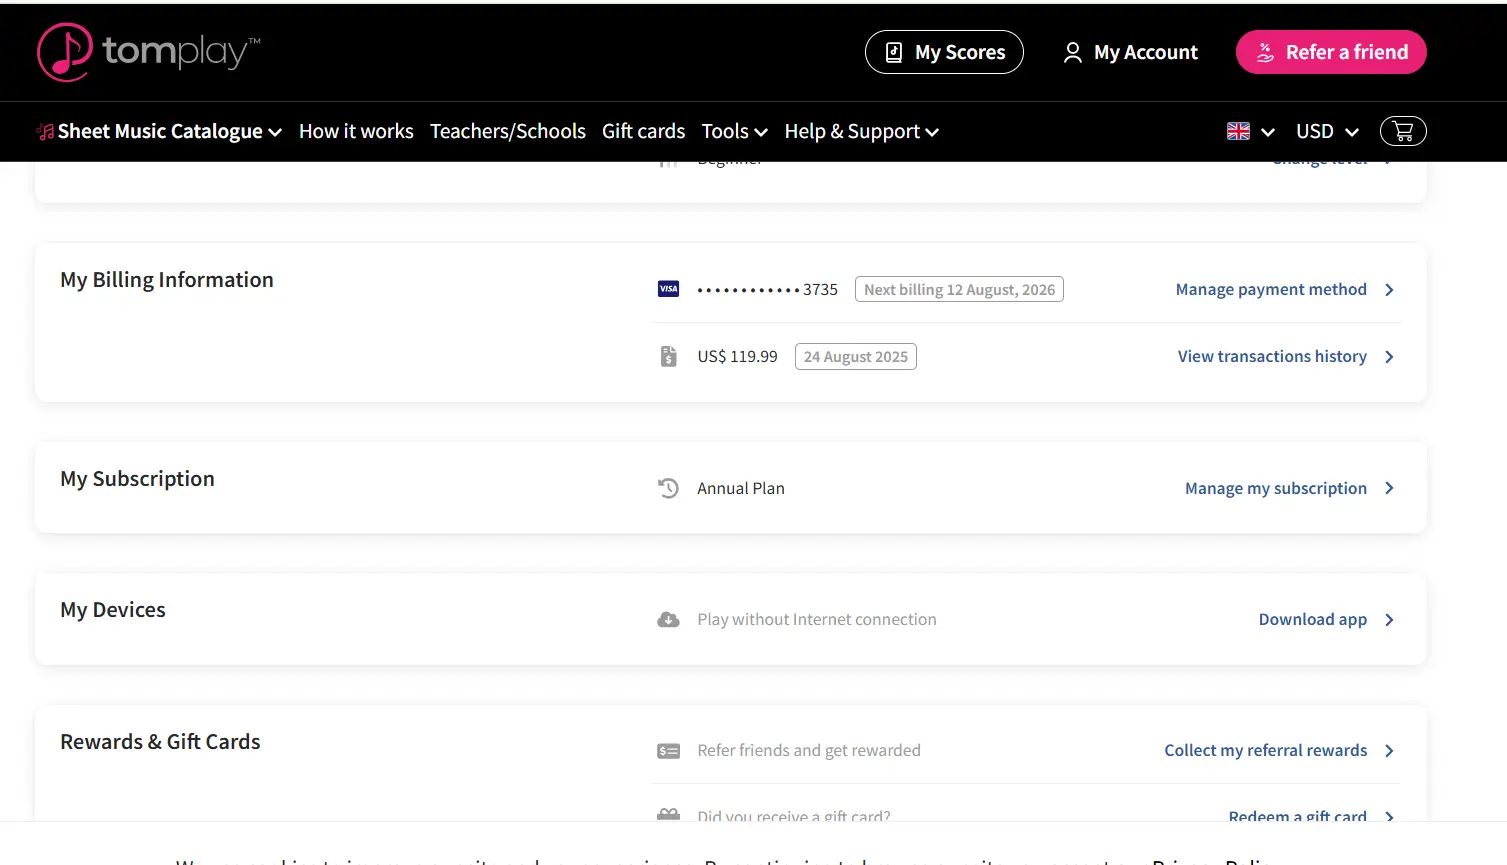The width and height of the screenshot is (1507, 865).
Task: Click the Refer a friend button
Action: click(1331, 52)
